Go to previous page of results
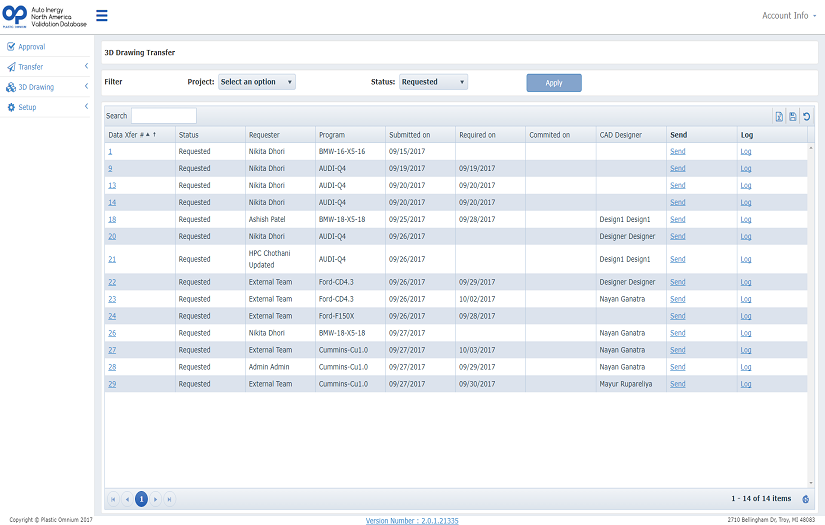 pos(127,499)
